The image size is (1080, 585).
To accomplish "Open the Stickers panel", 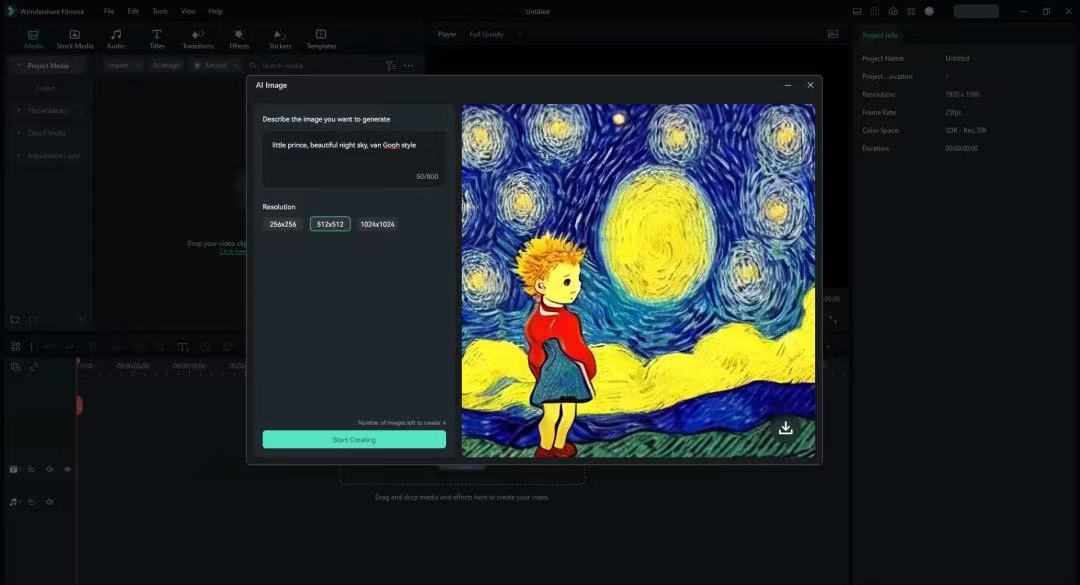I will pyautogui.click(x=280, y=39).
